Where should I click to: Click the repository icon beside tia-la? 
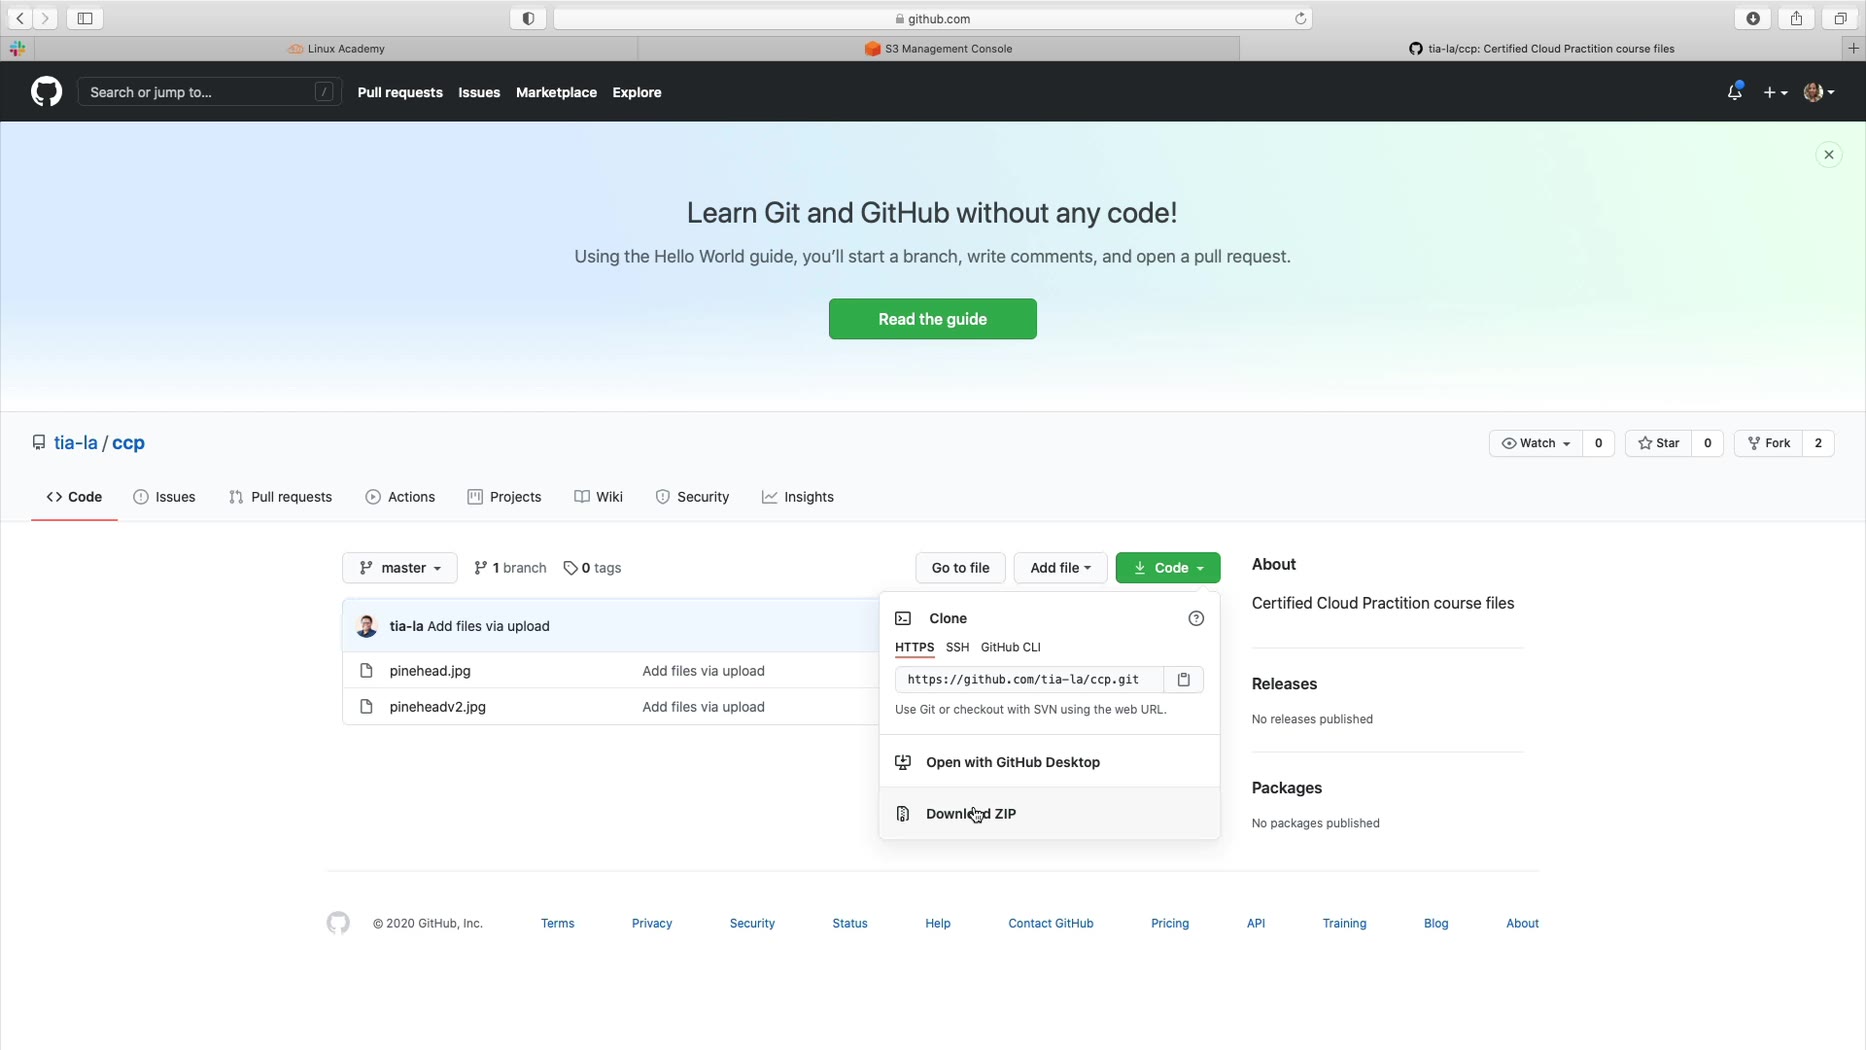click(39, 443)
